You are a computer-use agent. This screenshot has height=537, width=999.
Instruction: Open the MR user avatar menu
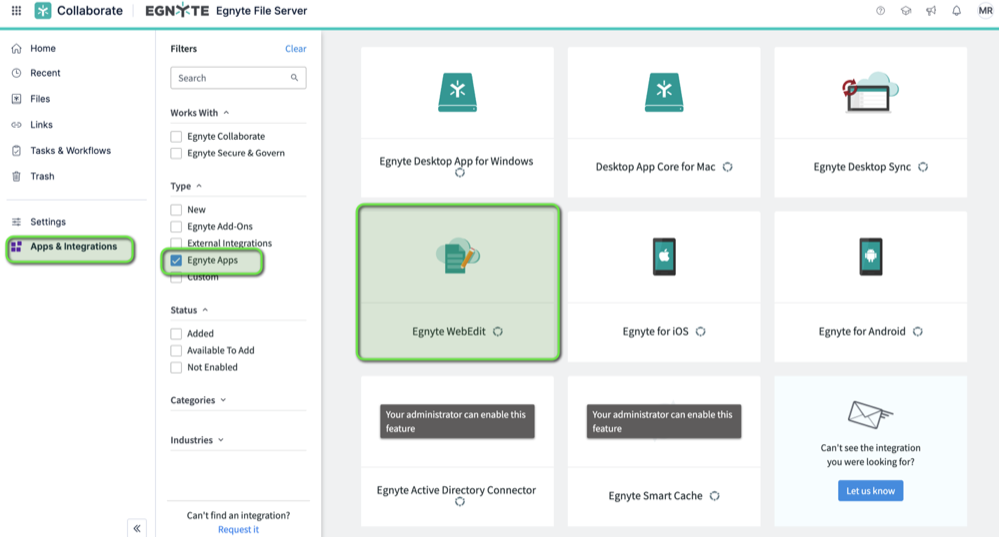985,11
